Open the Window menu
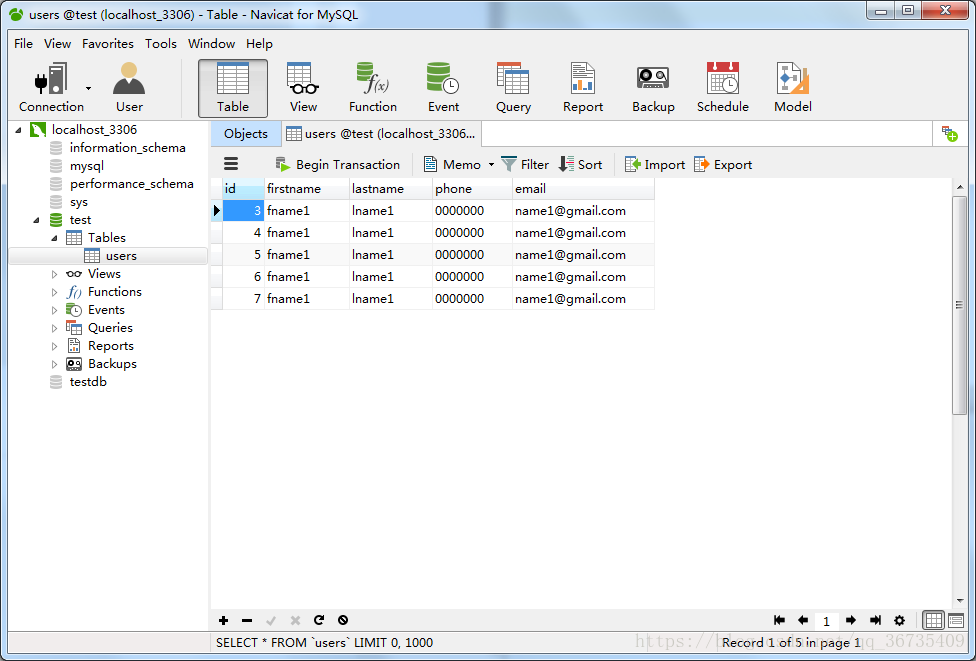The width and height of the screenshot is (976, 661). click(x=211, y=44)
